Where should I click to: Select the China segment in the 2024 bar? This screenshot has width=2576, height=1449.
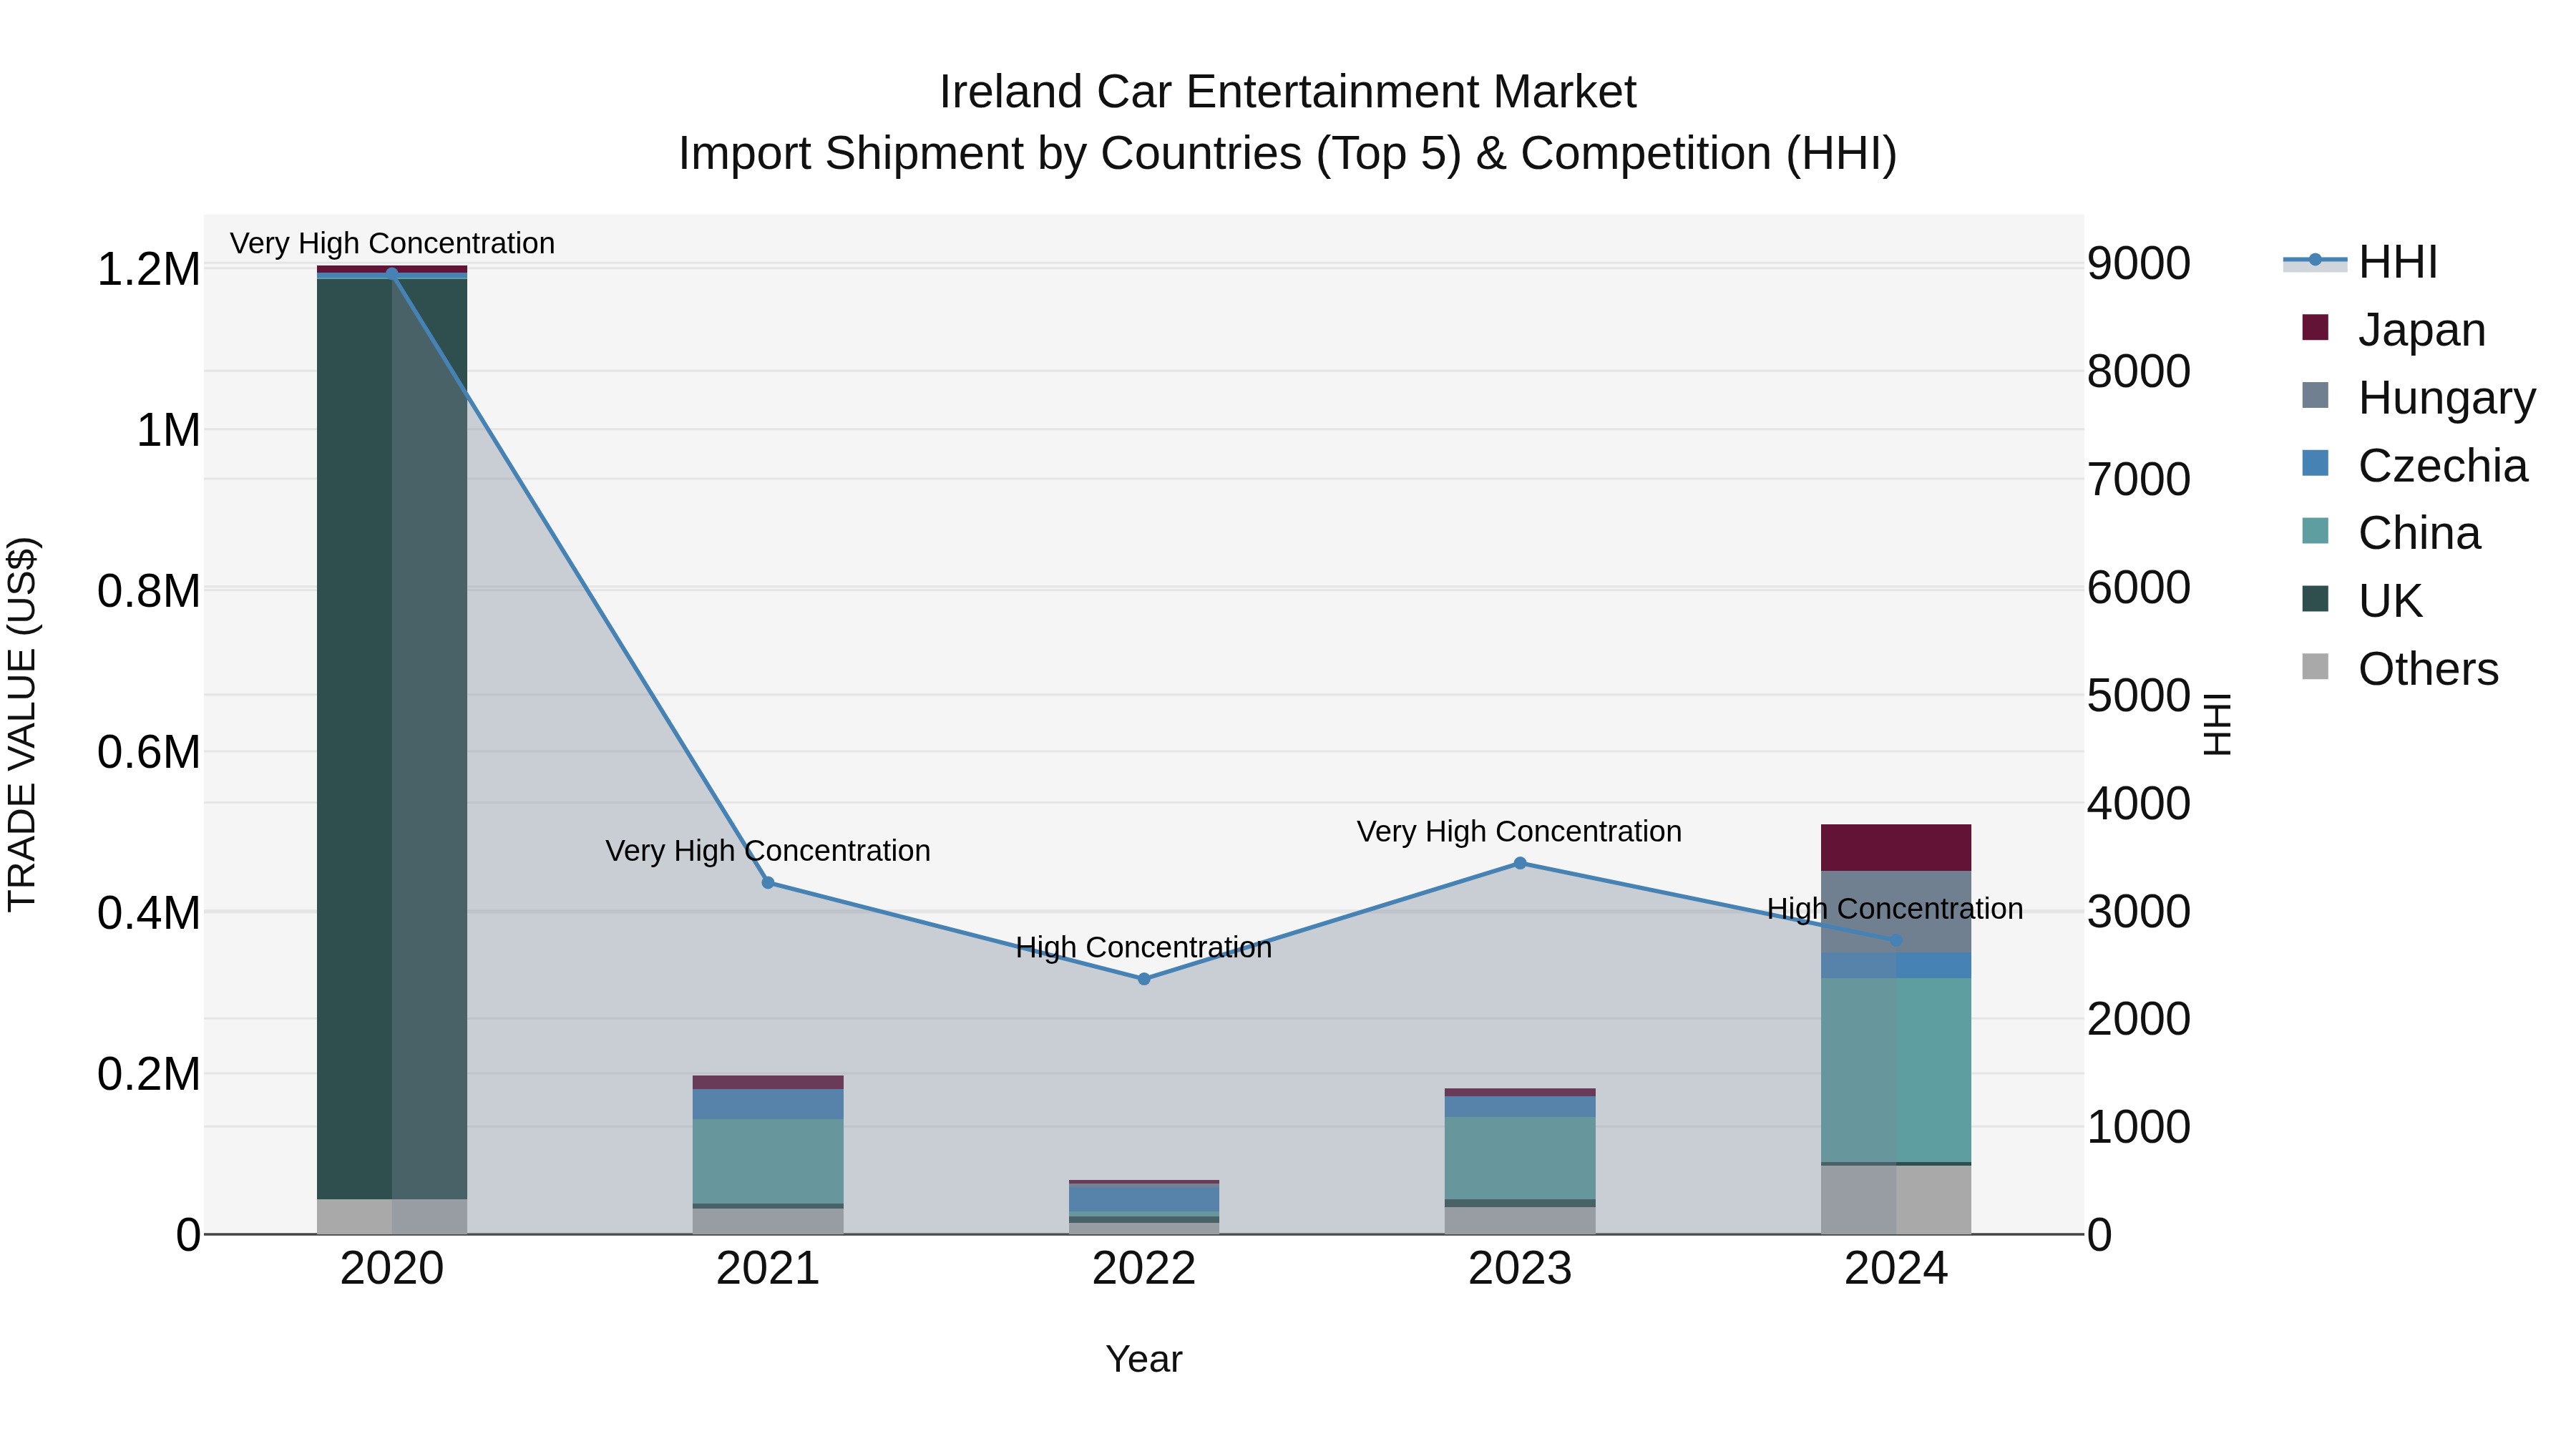(x=1896, y=1070)
